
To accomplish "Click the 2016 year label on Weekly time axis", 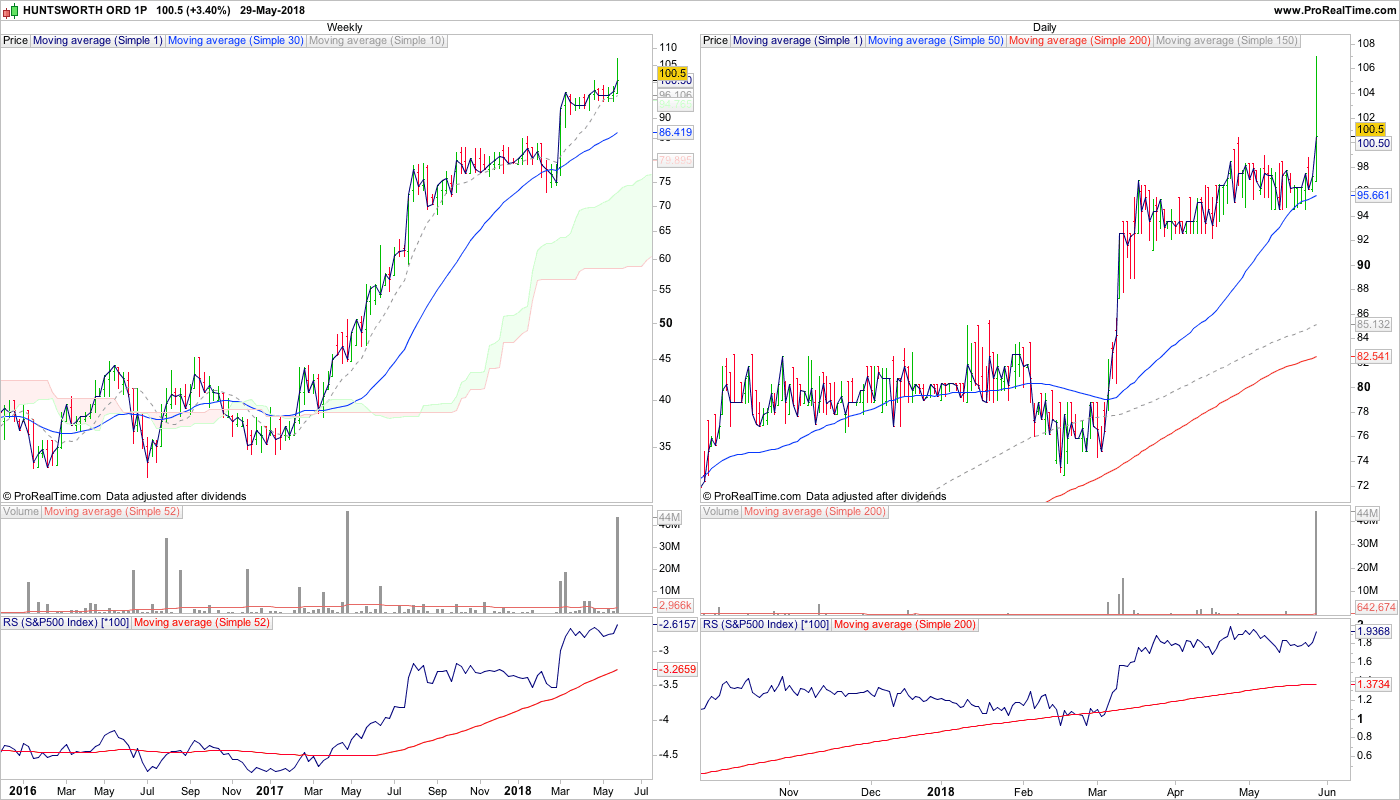I will (21, 790).
